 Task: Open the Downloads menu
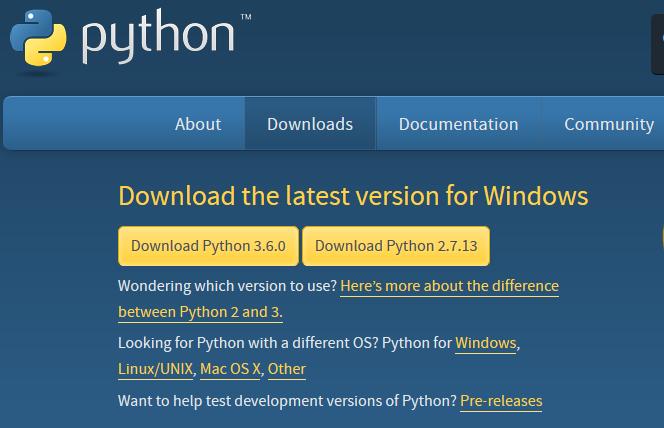click(x=310, y=124)
